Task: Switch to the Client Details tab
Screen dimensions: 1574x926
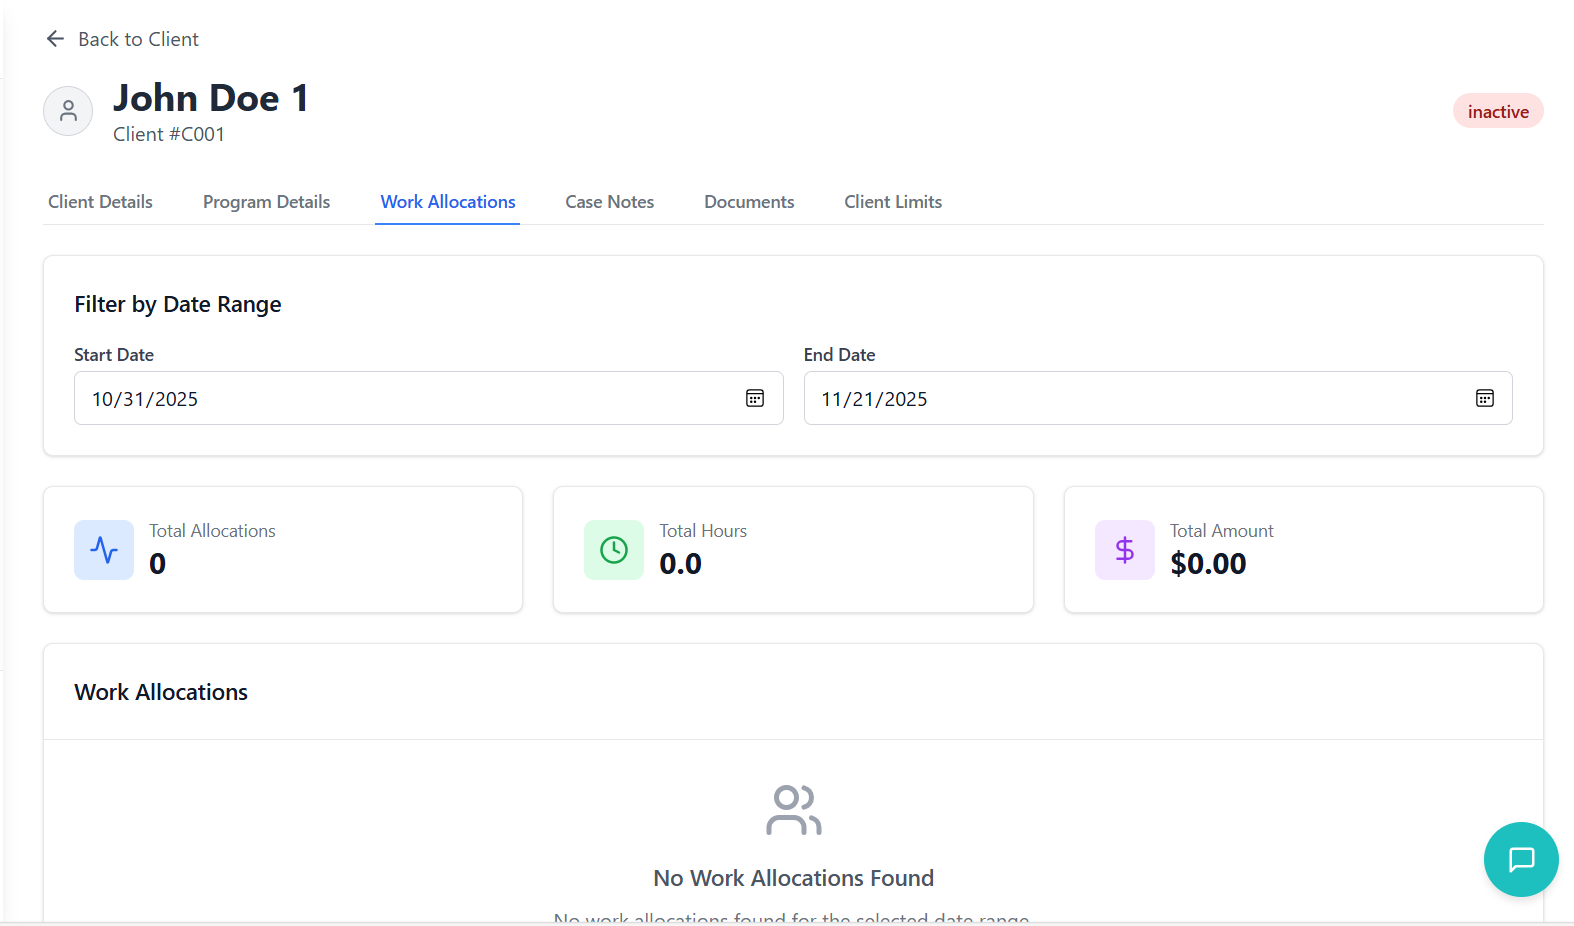Action: [x=100, y=202]
